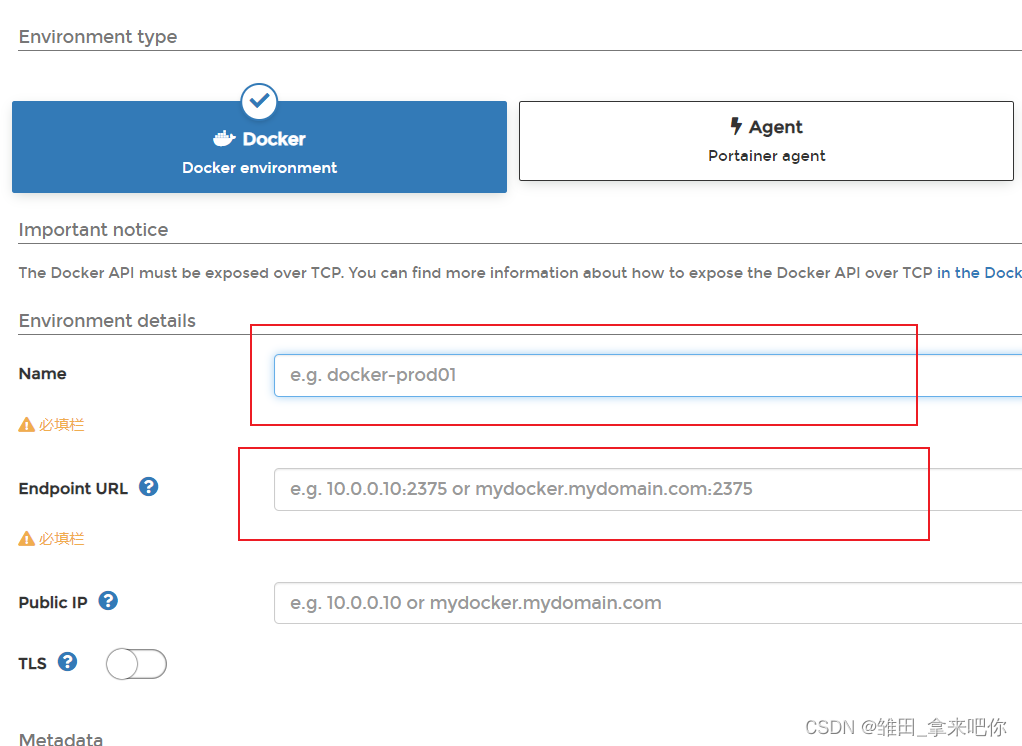
Task: Enable the TLS toggle switch
Action: pyautogui.click(x=136, y=664)
